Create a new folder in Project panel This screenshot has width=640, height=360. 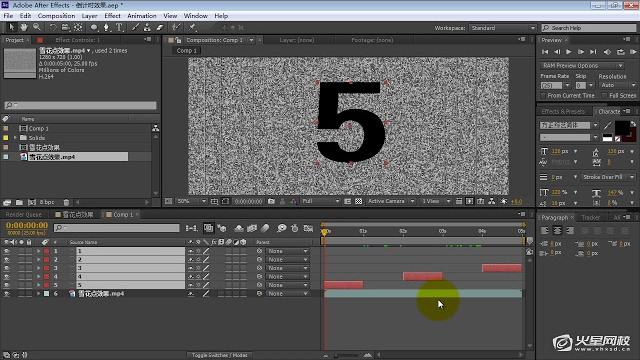(19, 202)
